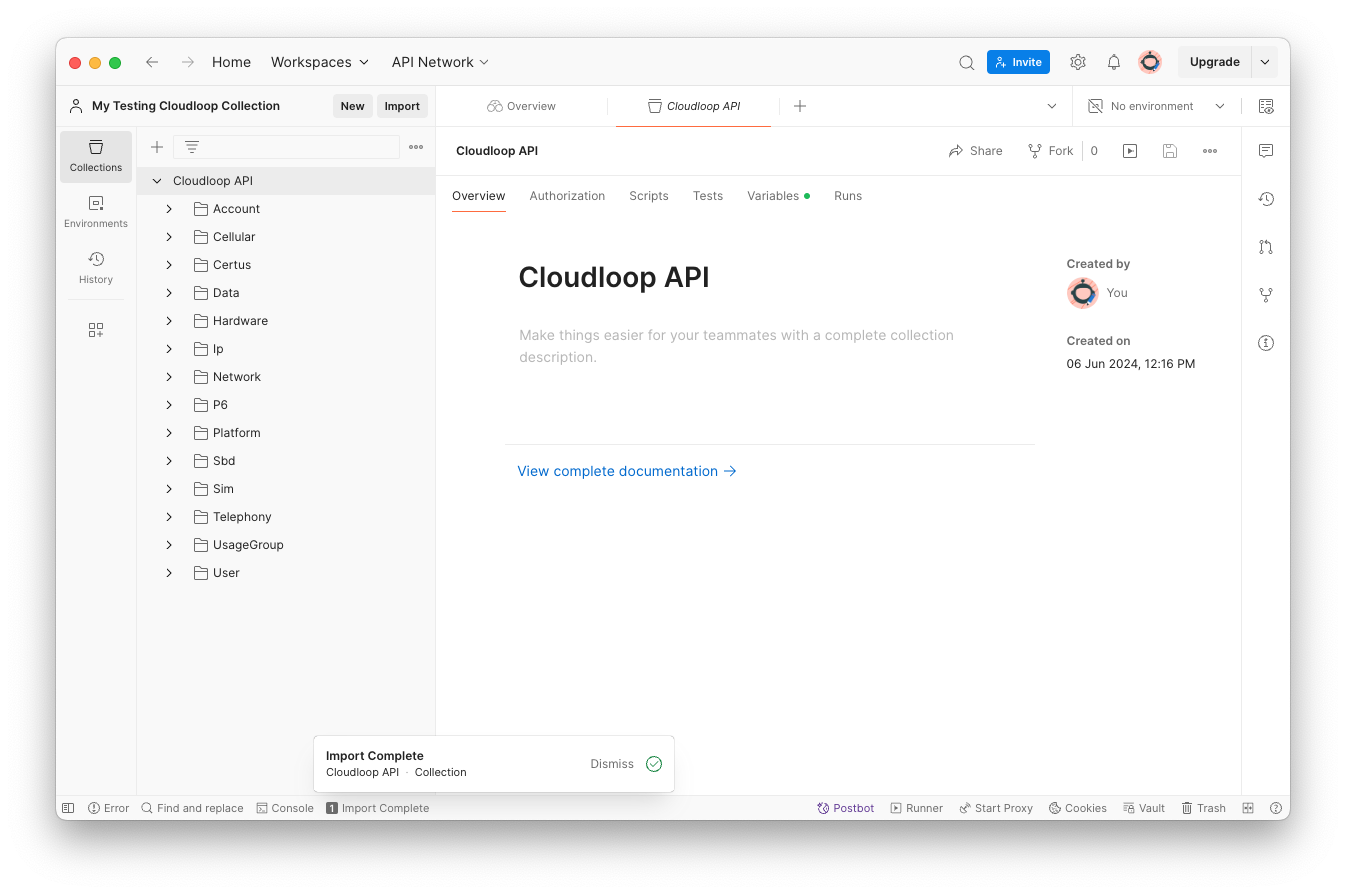Open the No environment selector dropdown
Image resolution: width=1346 pixels, height=894 pixels.
[1156, 106]
